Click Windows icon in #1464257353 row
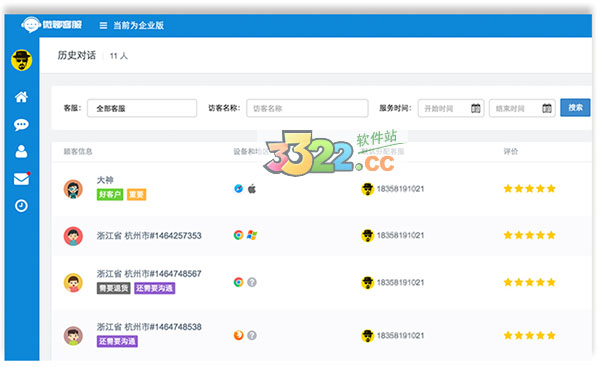Viewport: 600px width, 367px height. pyautogui.click(x=252, y=235)
